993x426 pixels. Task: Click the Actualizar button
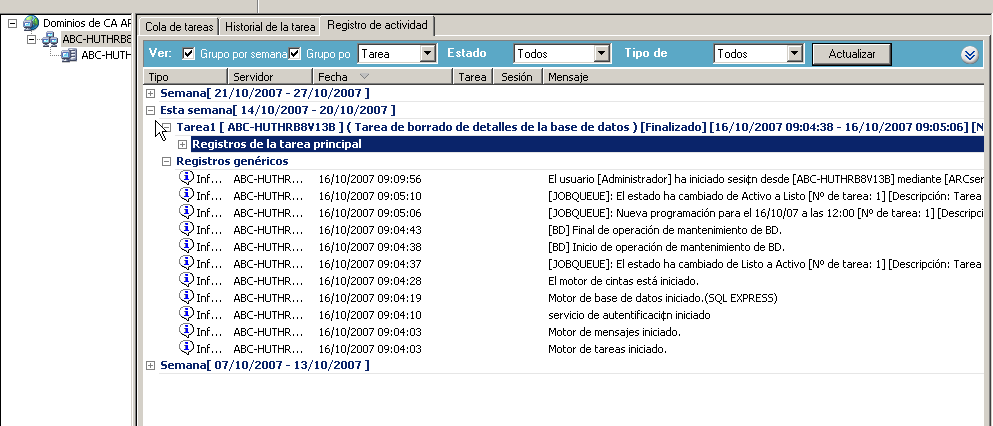(852, 54)
